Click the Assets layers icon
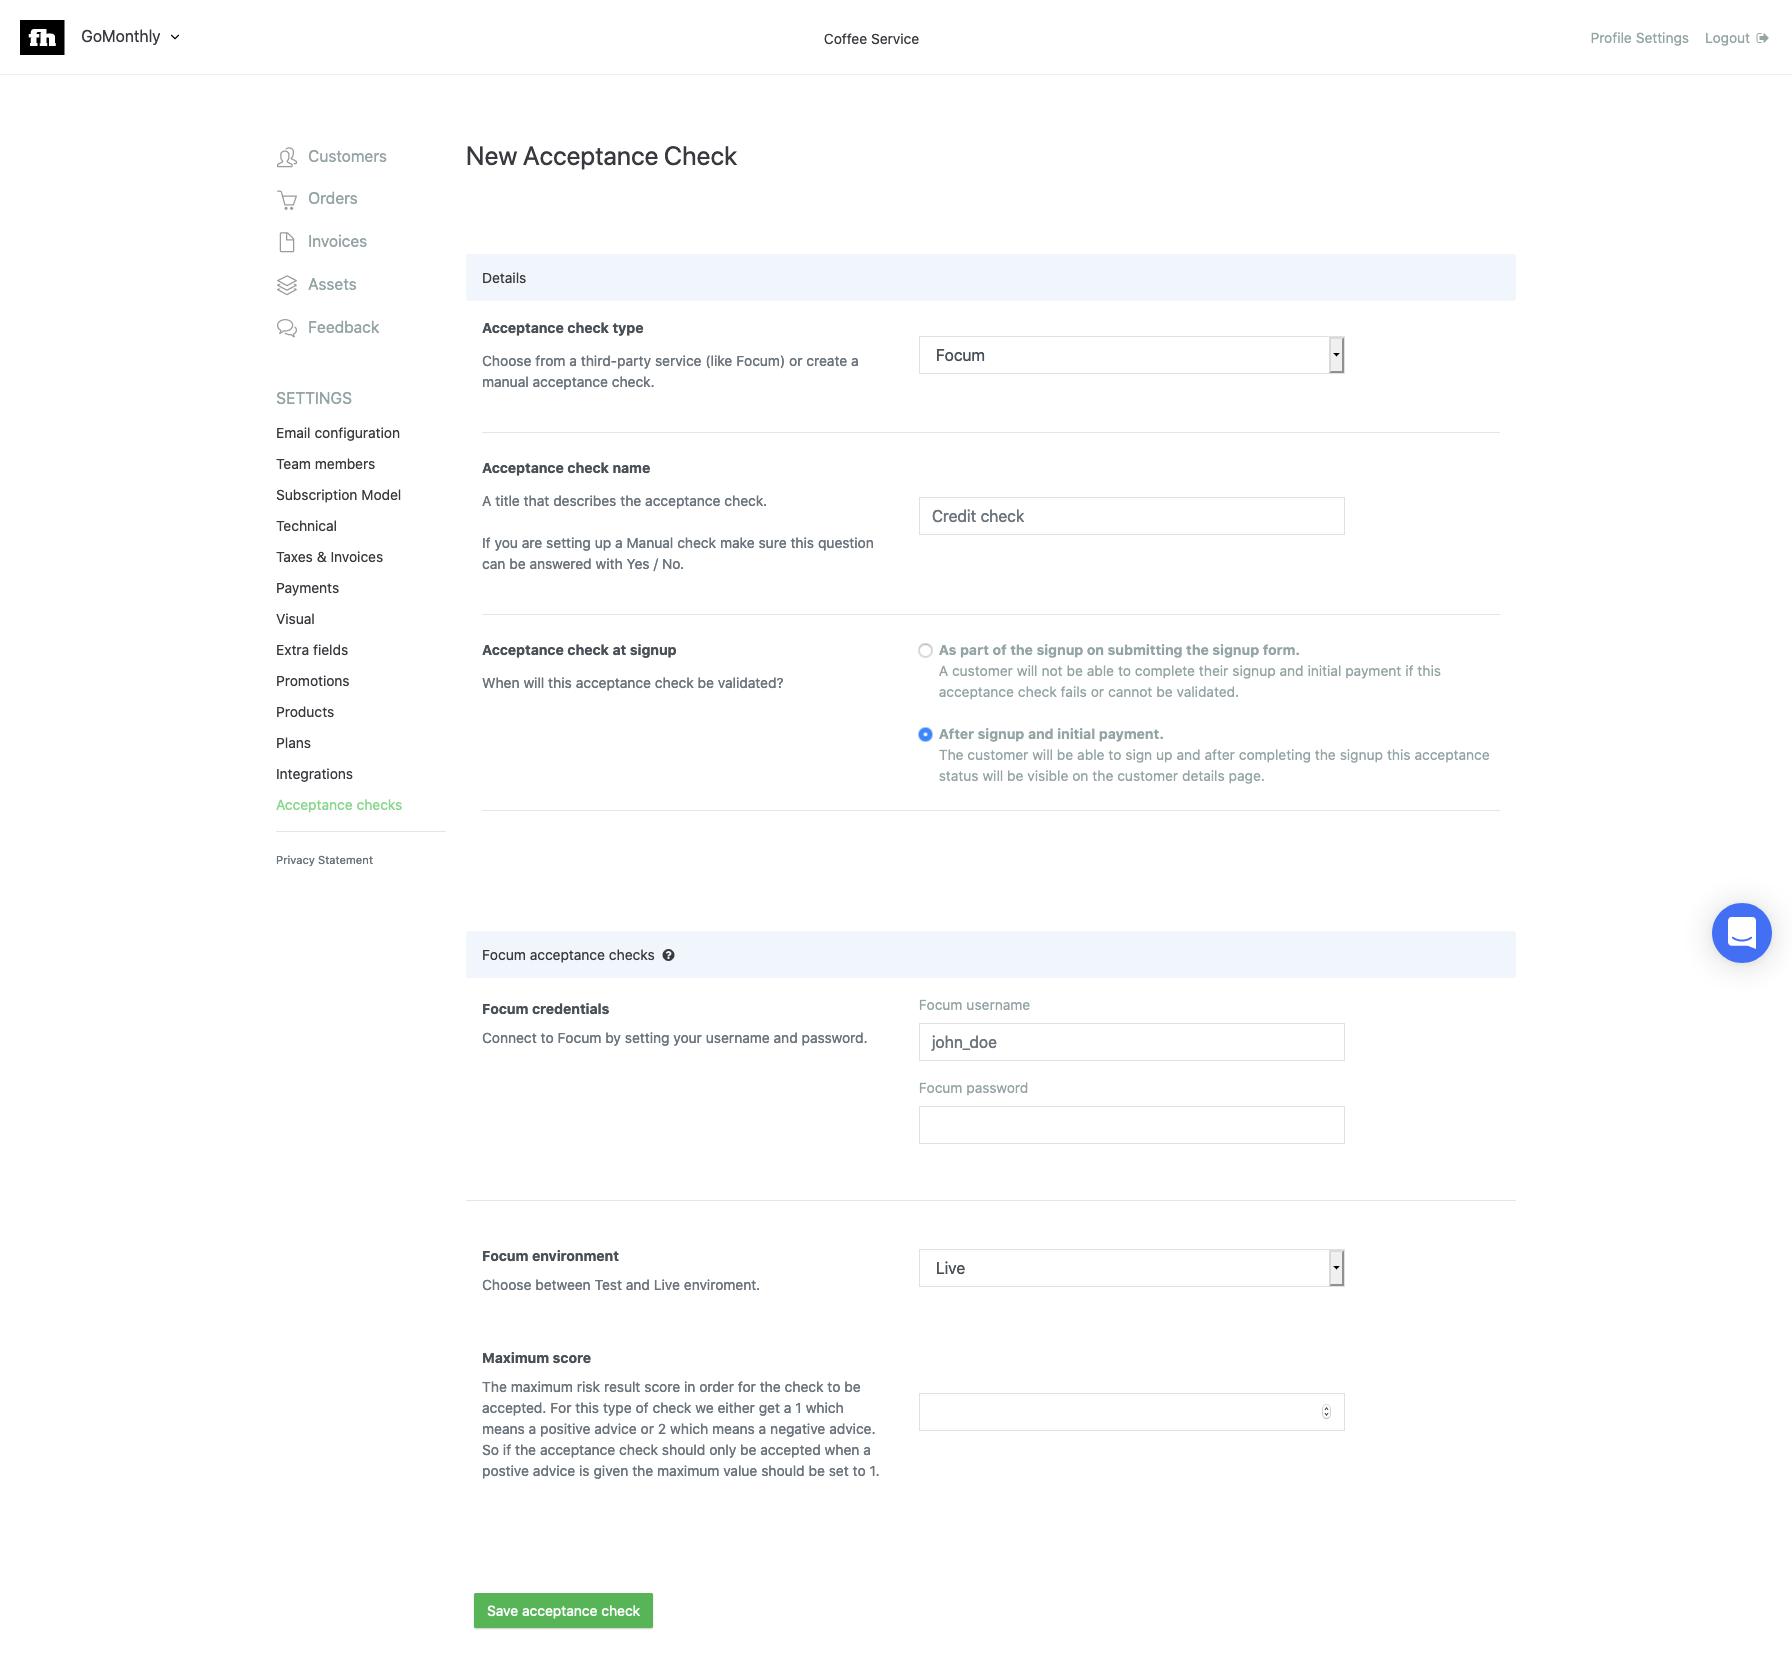 [287, 285]
